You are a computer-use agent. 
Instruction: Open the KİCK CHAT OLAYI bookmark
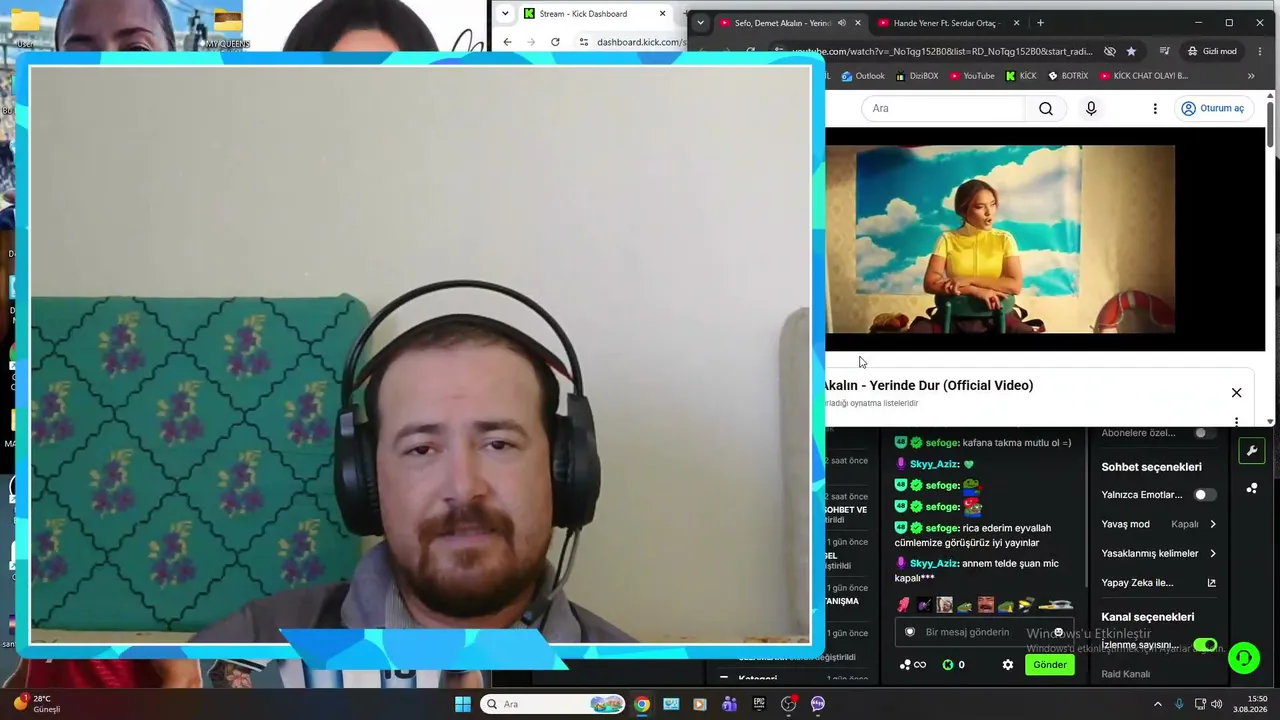coord(1144,76)
